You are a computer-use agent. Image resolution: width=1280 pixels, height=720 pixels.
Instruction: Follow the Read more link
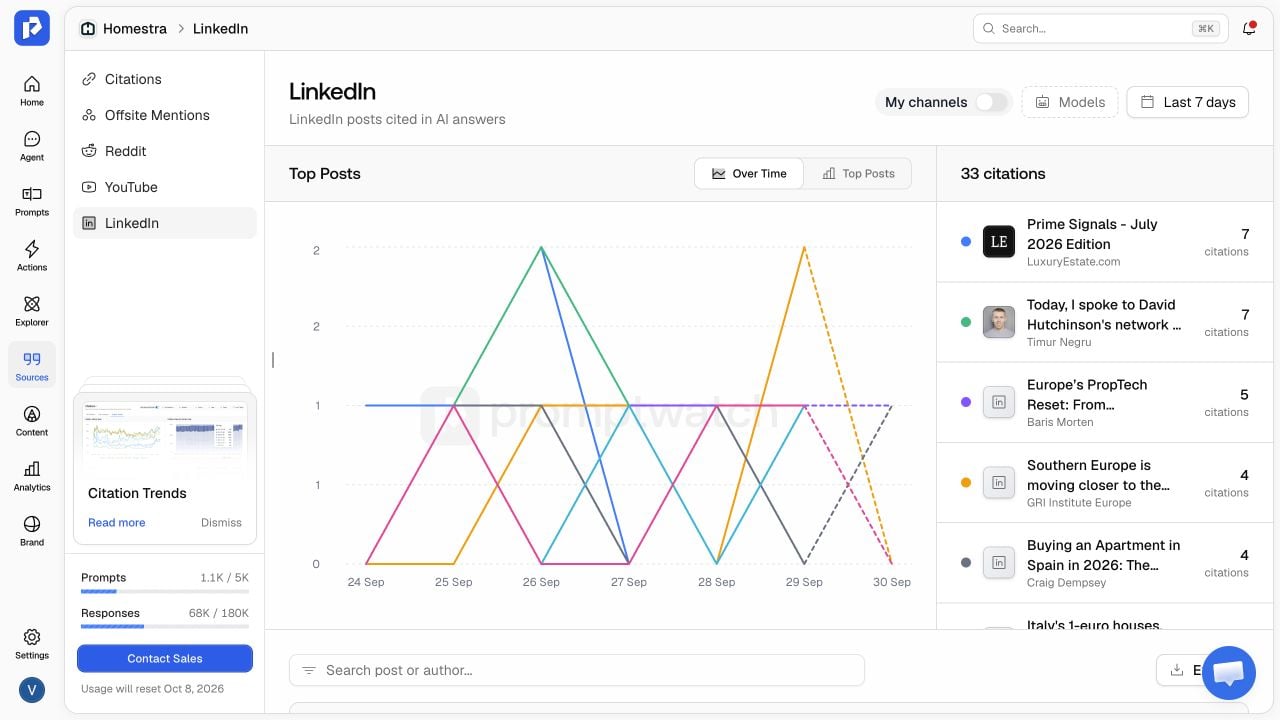coord(117,522)
